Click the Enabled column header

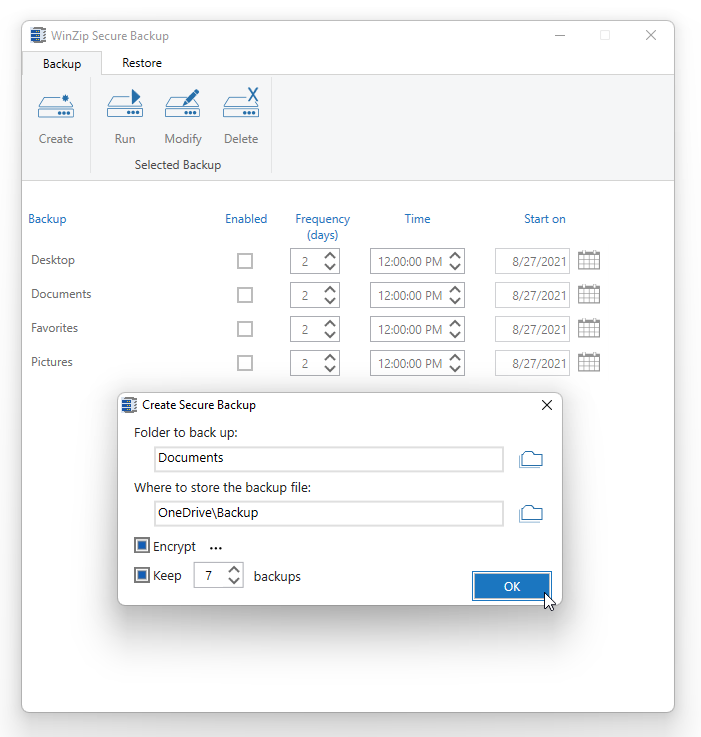[246, 219]
